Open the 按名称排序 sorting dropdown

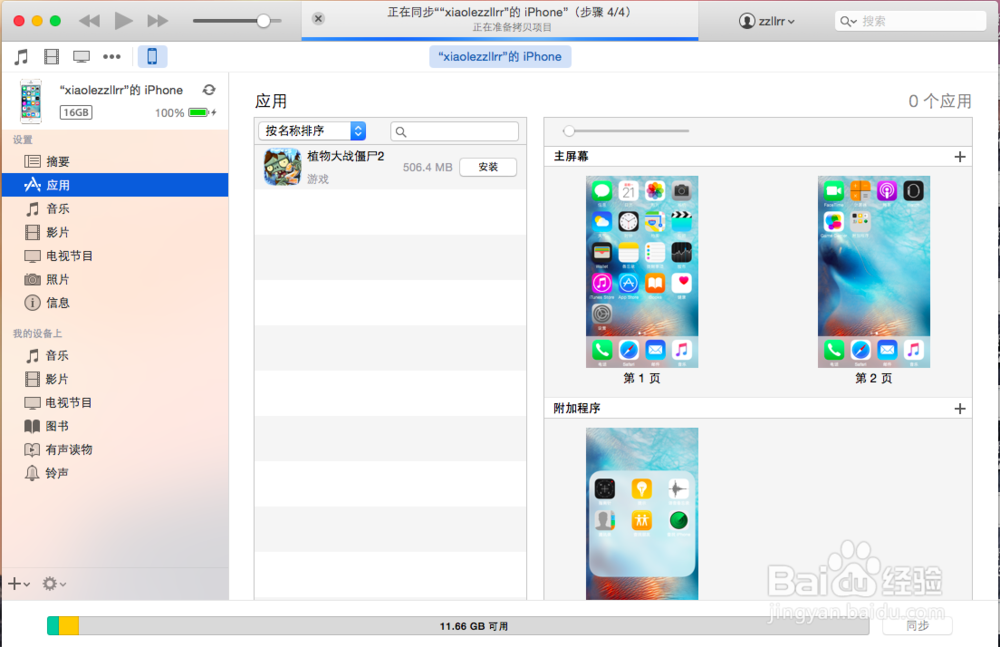[x=314, y=131]
